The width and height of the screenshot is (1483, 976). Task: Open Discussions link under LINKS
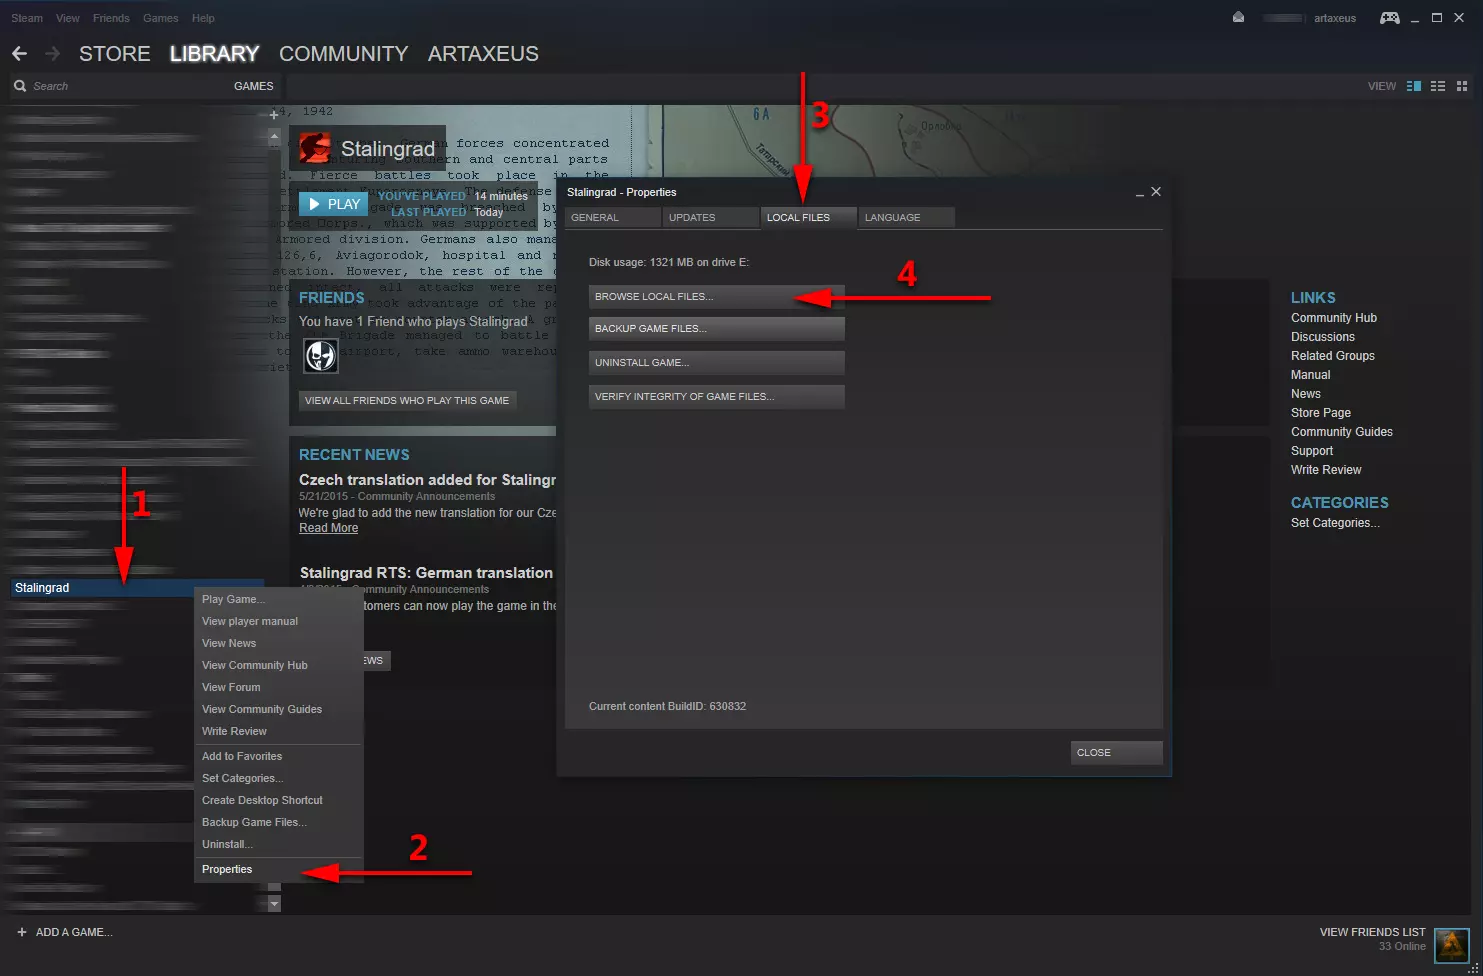click(1323, 337)
